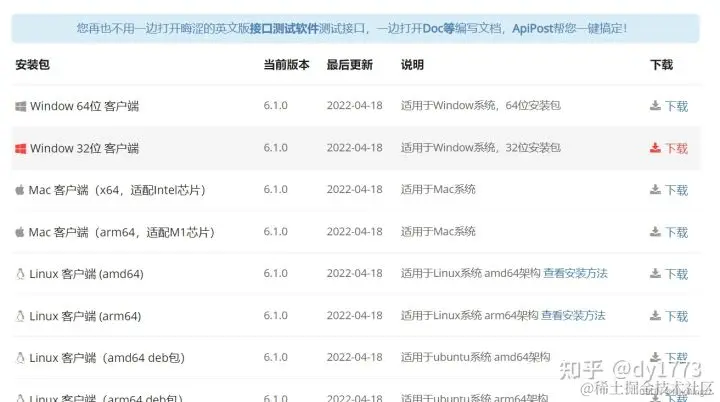Image resolution: width=720 pixels, height=402 pixels.
Task: Click date 2022-04-18 in Linux (arm64) row
Action: 354,316
